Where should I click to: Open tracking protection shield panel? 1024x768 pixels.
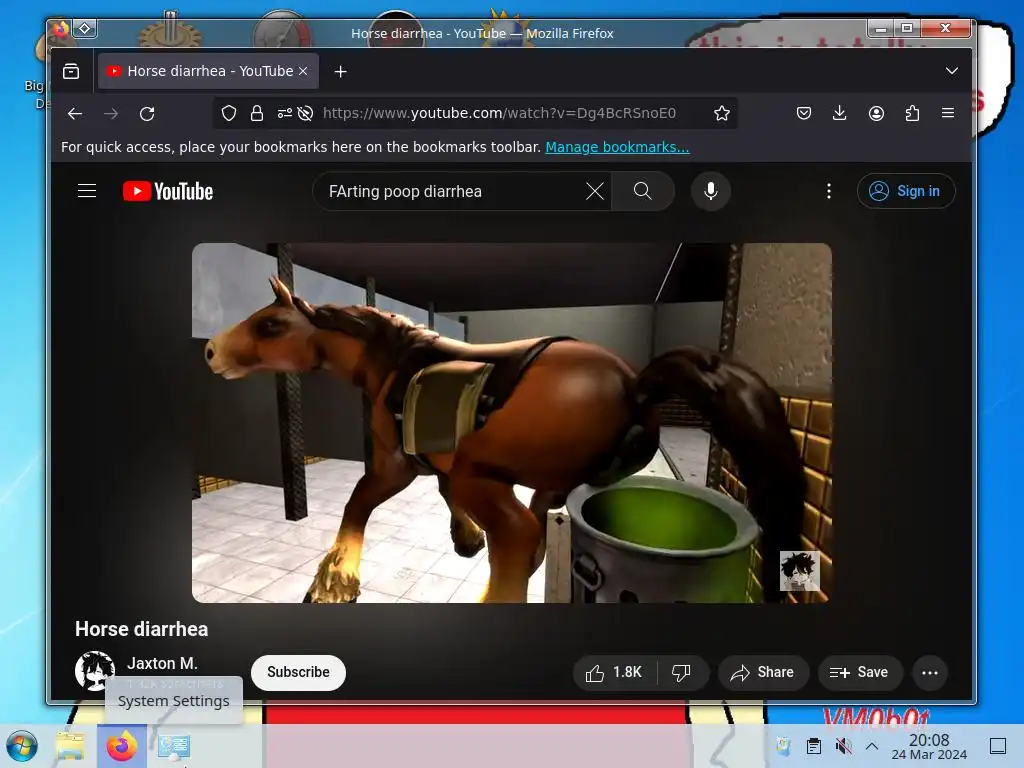point(229,113)
